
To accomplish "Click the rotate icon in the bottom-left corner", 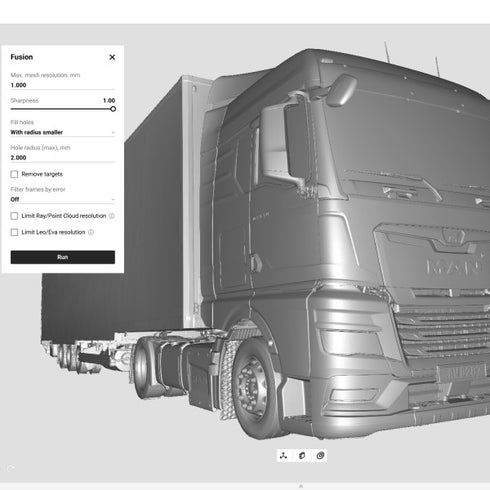I will pyautogui.click(x=10, y=468).
